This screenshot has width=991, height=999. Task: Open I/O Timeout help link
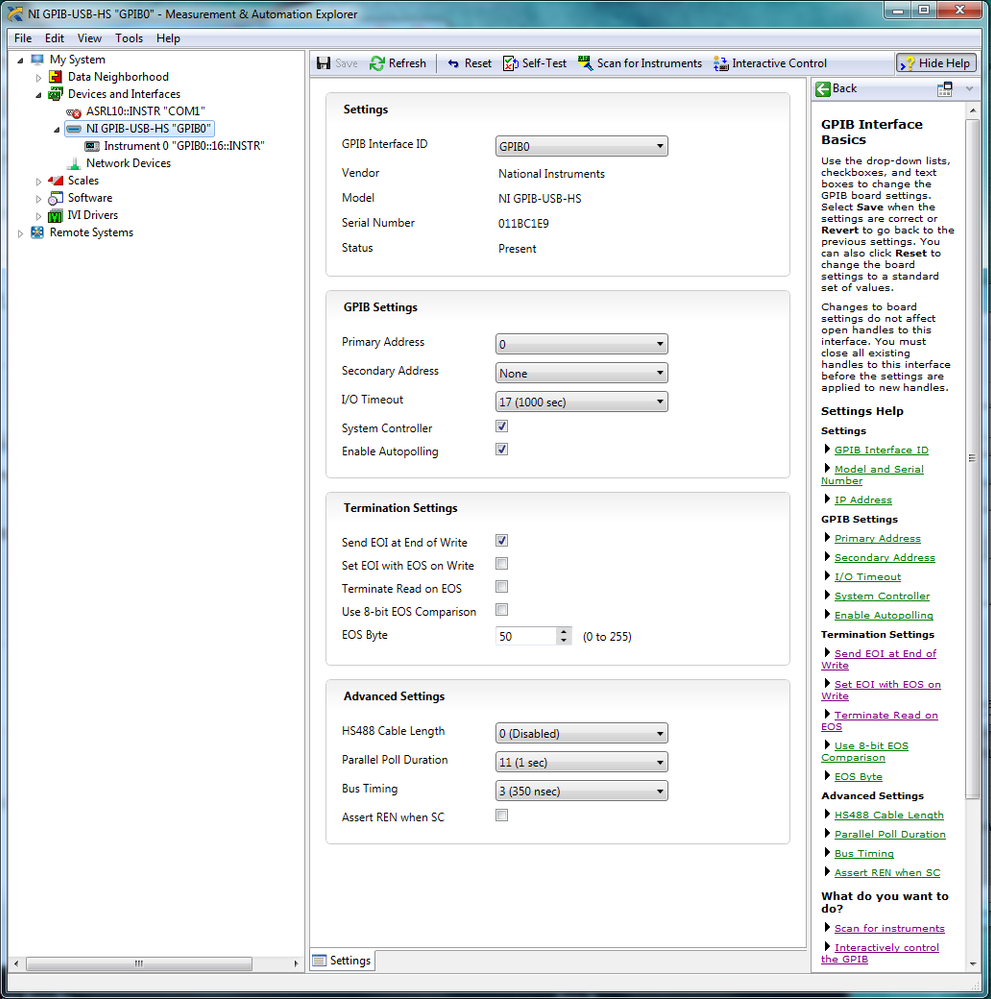click(x=867, y=577)
